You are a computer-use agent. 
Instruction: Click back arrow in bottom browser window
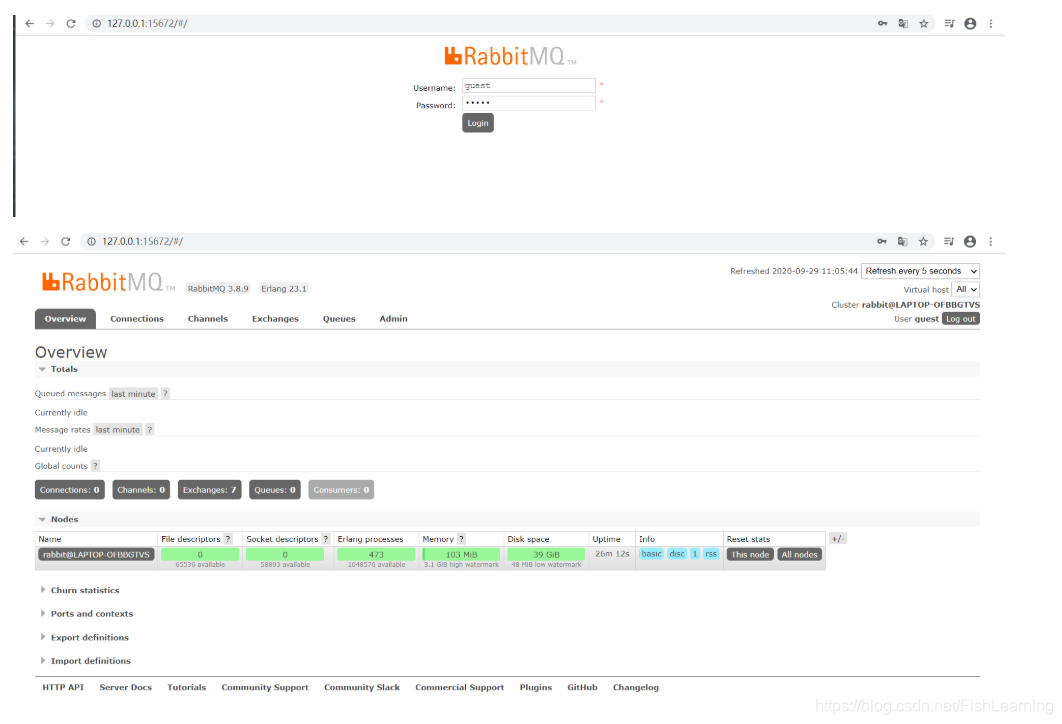pos(24,242)
